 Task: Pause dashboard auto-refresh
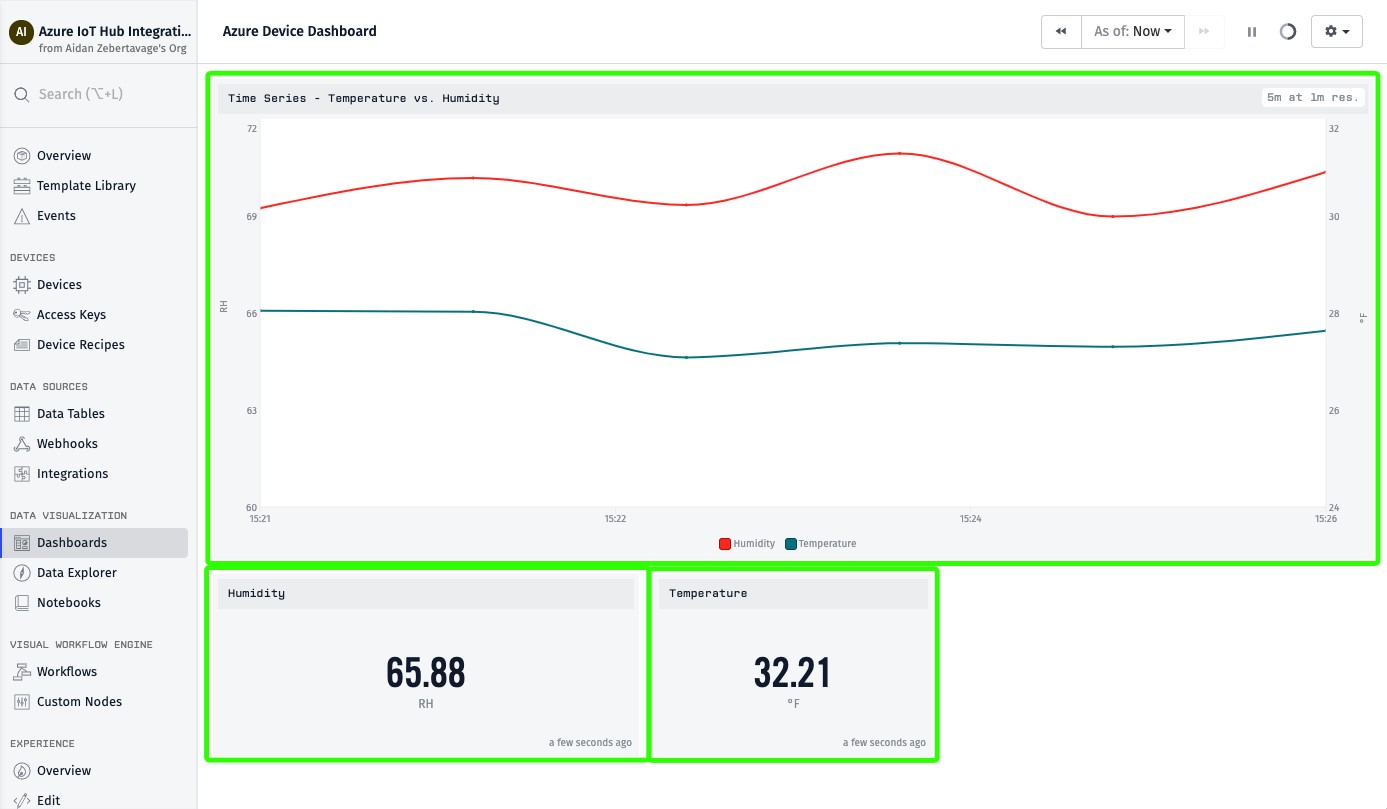point(1252,32)
